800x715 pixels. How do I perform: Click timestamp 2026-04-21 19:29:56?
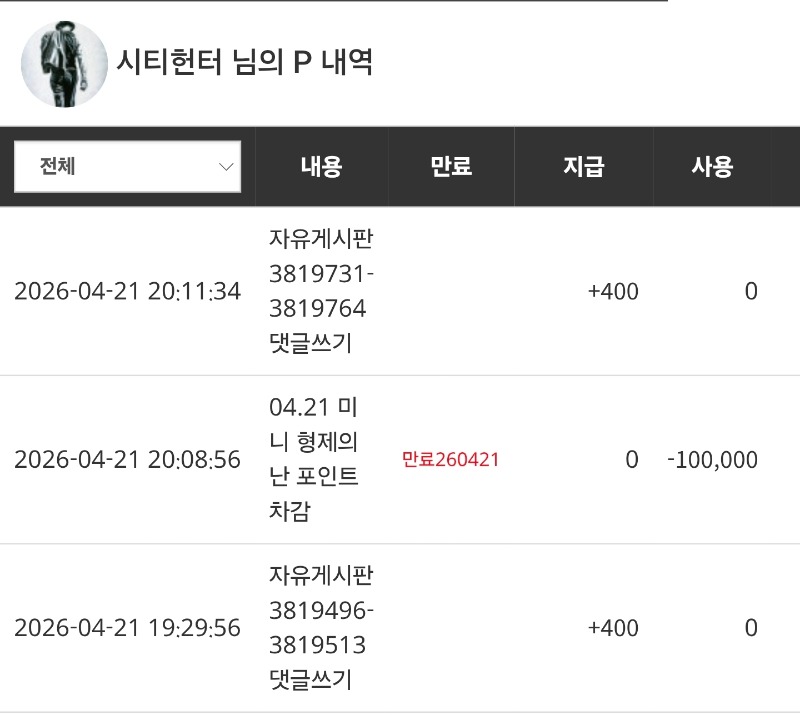coord(127,628)
